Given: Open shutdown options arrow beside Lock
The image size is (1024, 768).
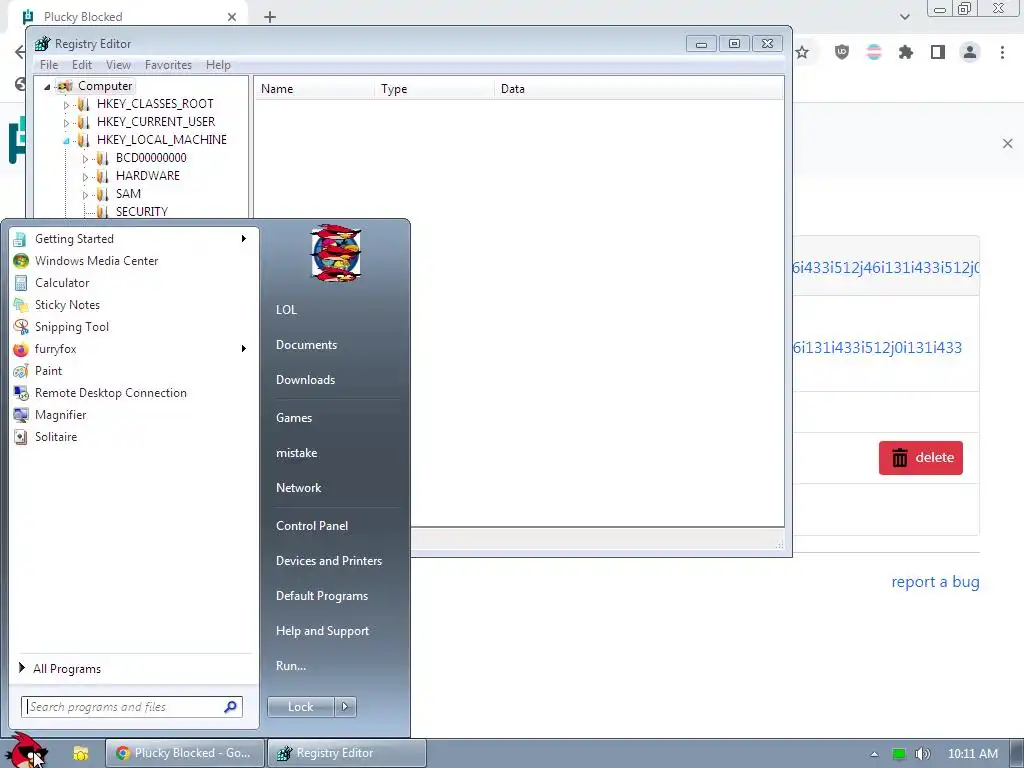Looking at the screenshot, I should [x=345, y=707].
